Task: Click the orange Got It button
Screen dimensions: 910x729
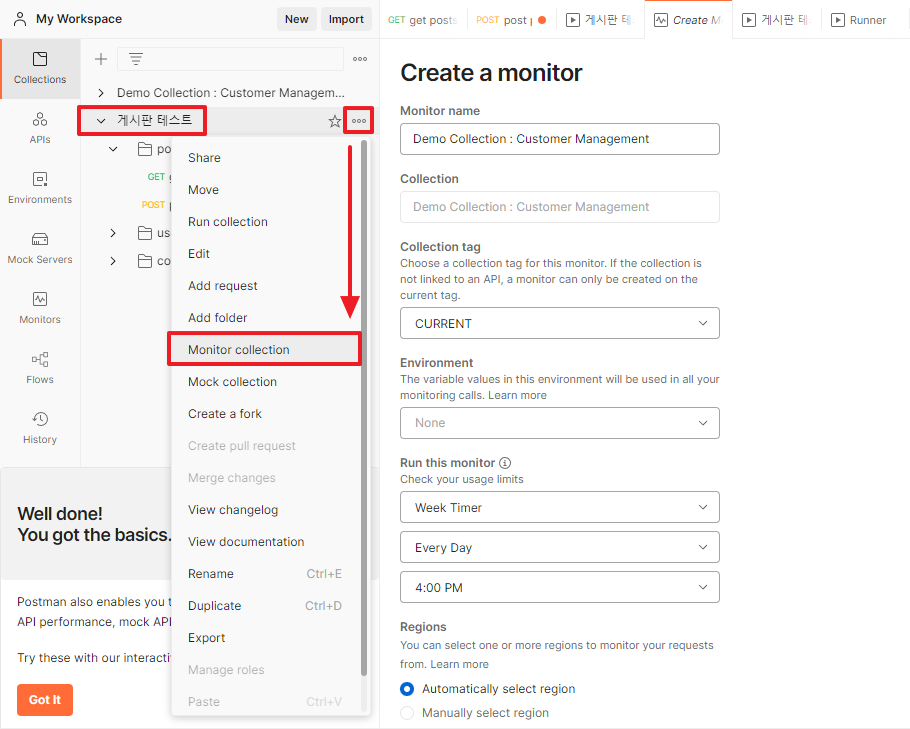Action: coord(45,700)
